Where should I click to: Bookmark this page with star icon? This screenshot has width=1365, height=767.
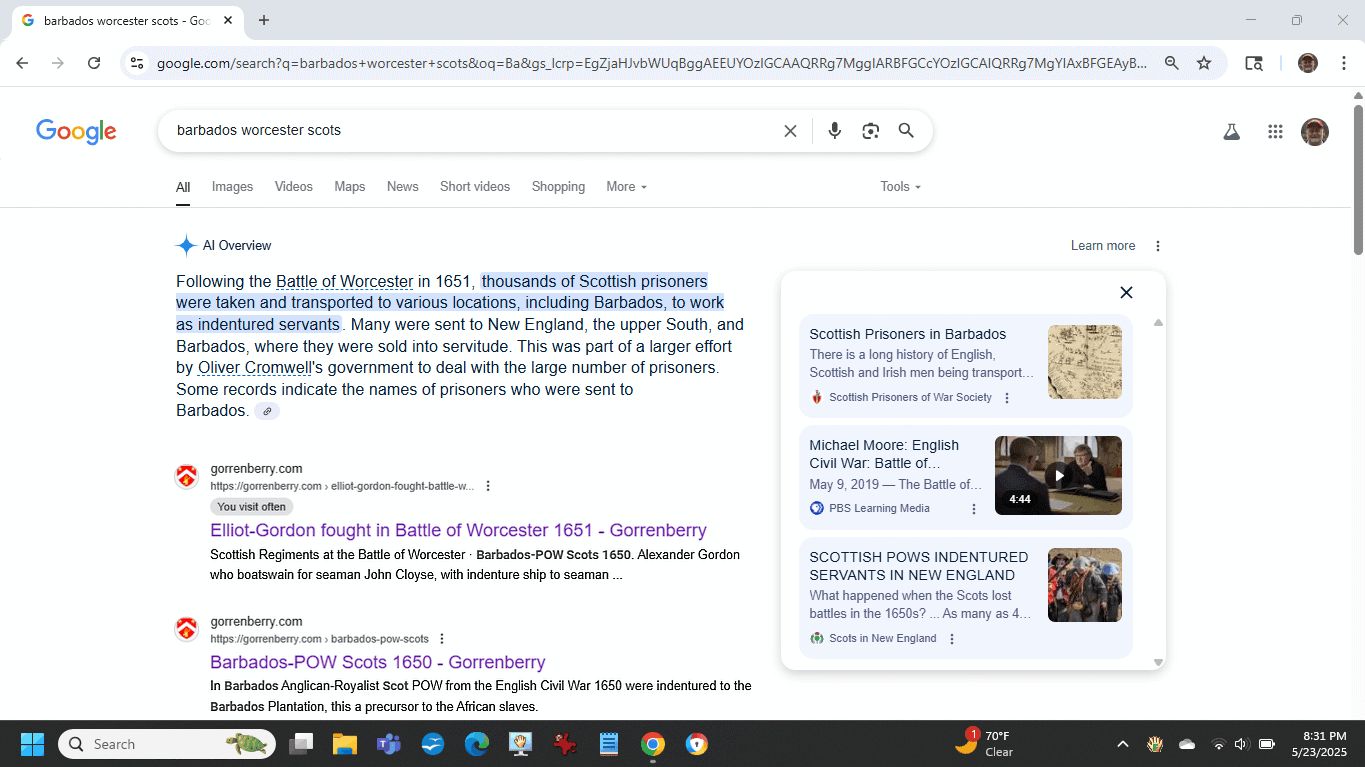[x=1204, y=63]
